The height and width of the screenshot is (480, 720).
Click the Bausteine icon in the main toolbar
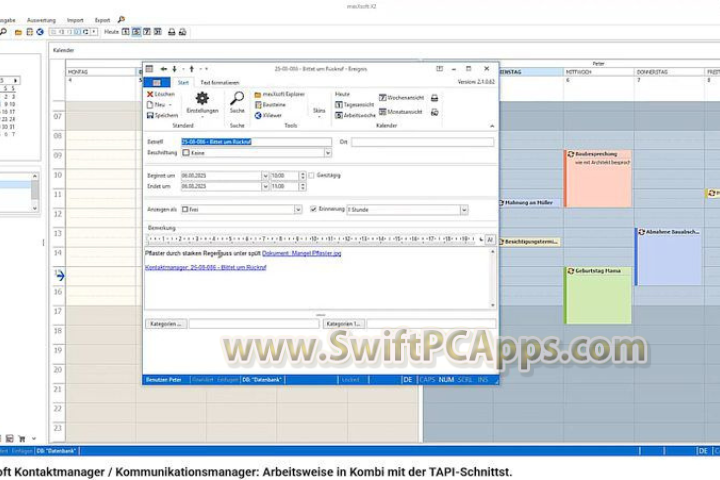coord(29,32)
